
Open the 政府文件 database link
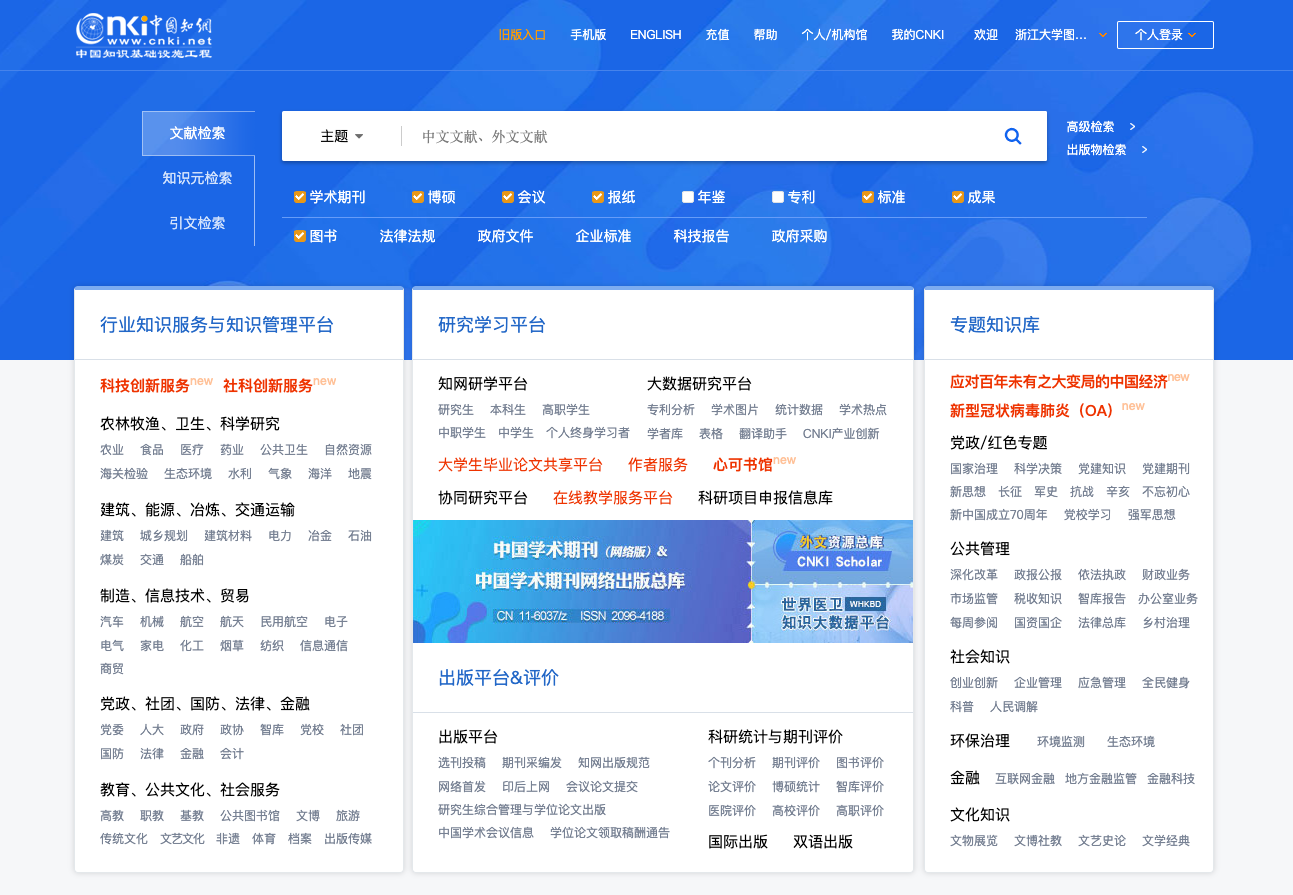(x=505, y=236)
